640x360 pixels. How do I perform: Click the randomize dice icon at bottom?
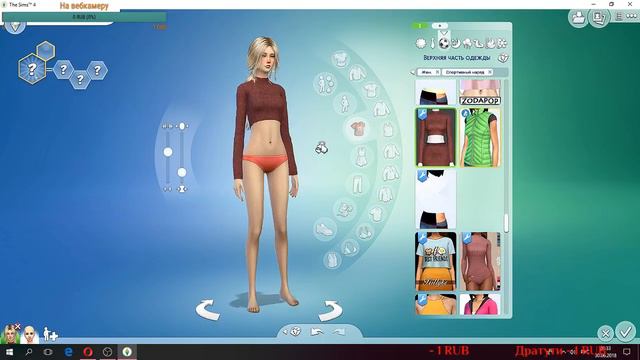[x=296, y=332]
